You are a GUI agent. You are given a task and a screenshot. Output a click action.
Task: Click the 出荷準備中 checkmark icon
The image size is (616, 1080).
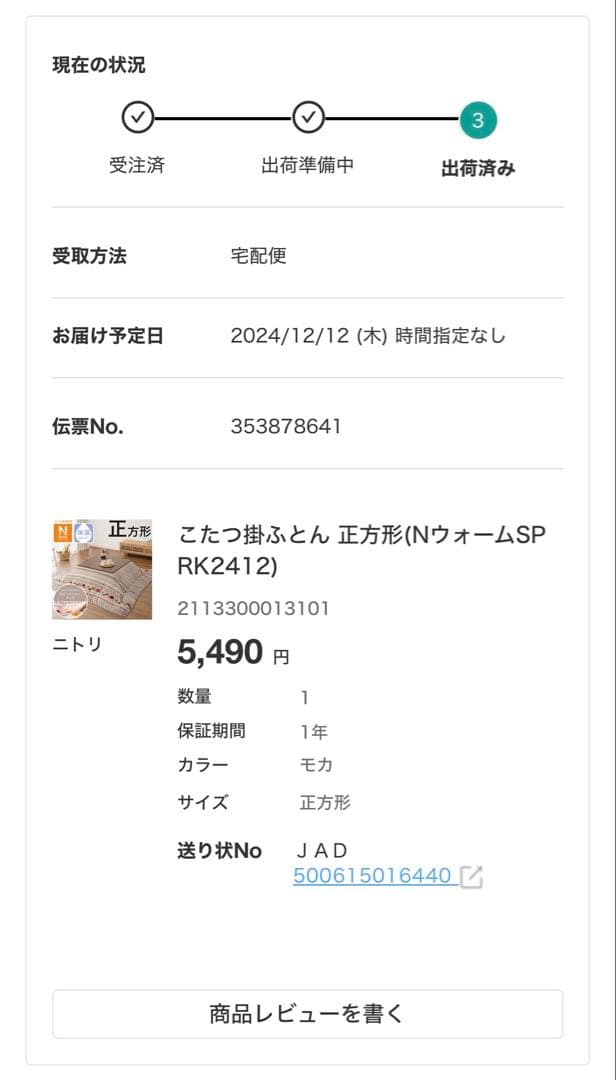[308, 117]
